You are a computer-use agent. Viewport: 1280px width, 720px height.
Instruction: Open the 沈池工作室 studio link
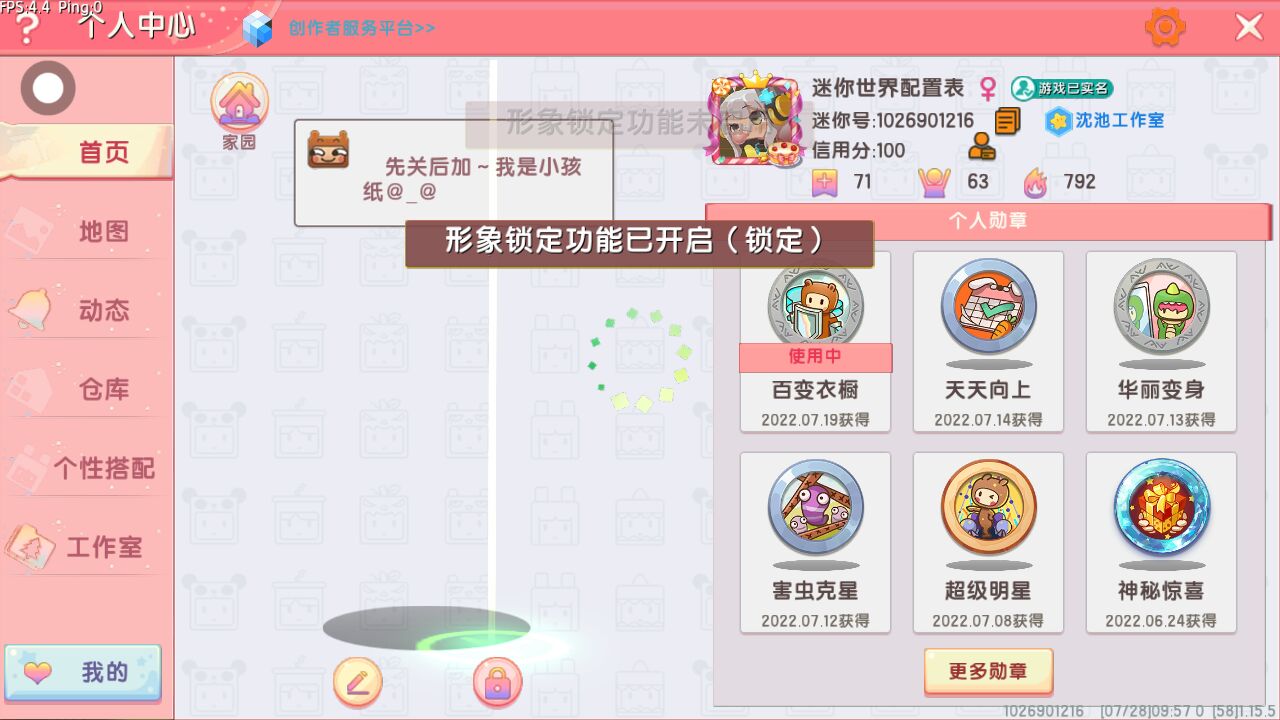point(1105,121)
